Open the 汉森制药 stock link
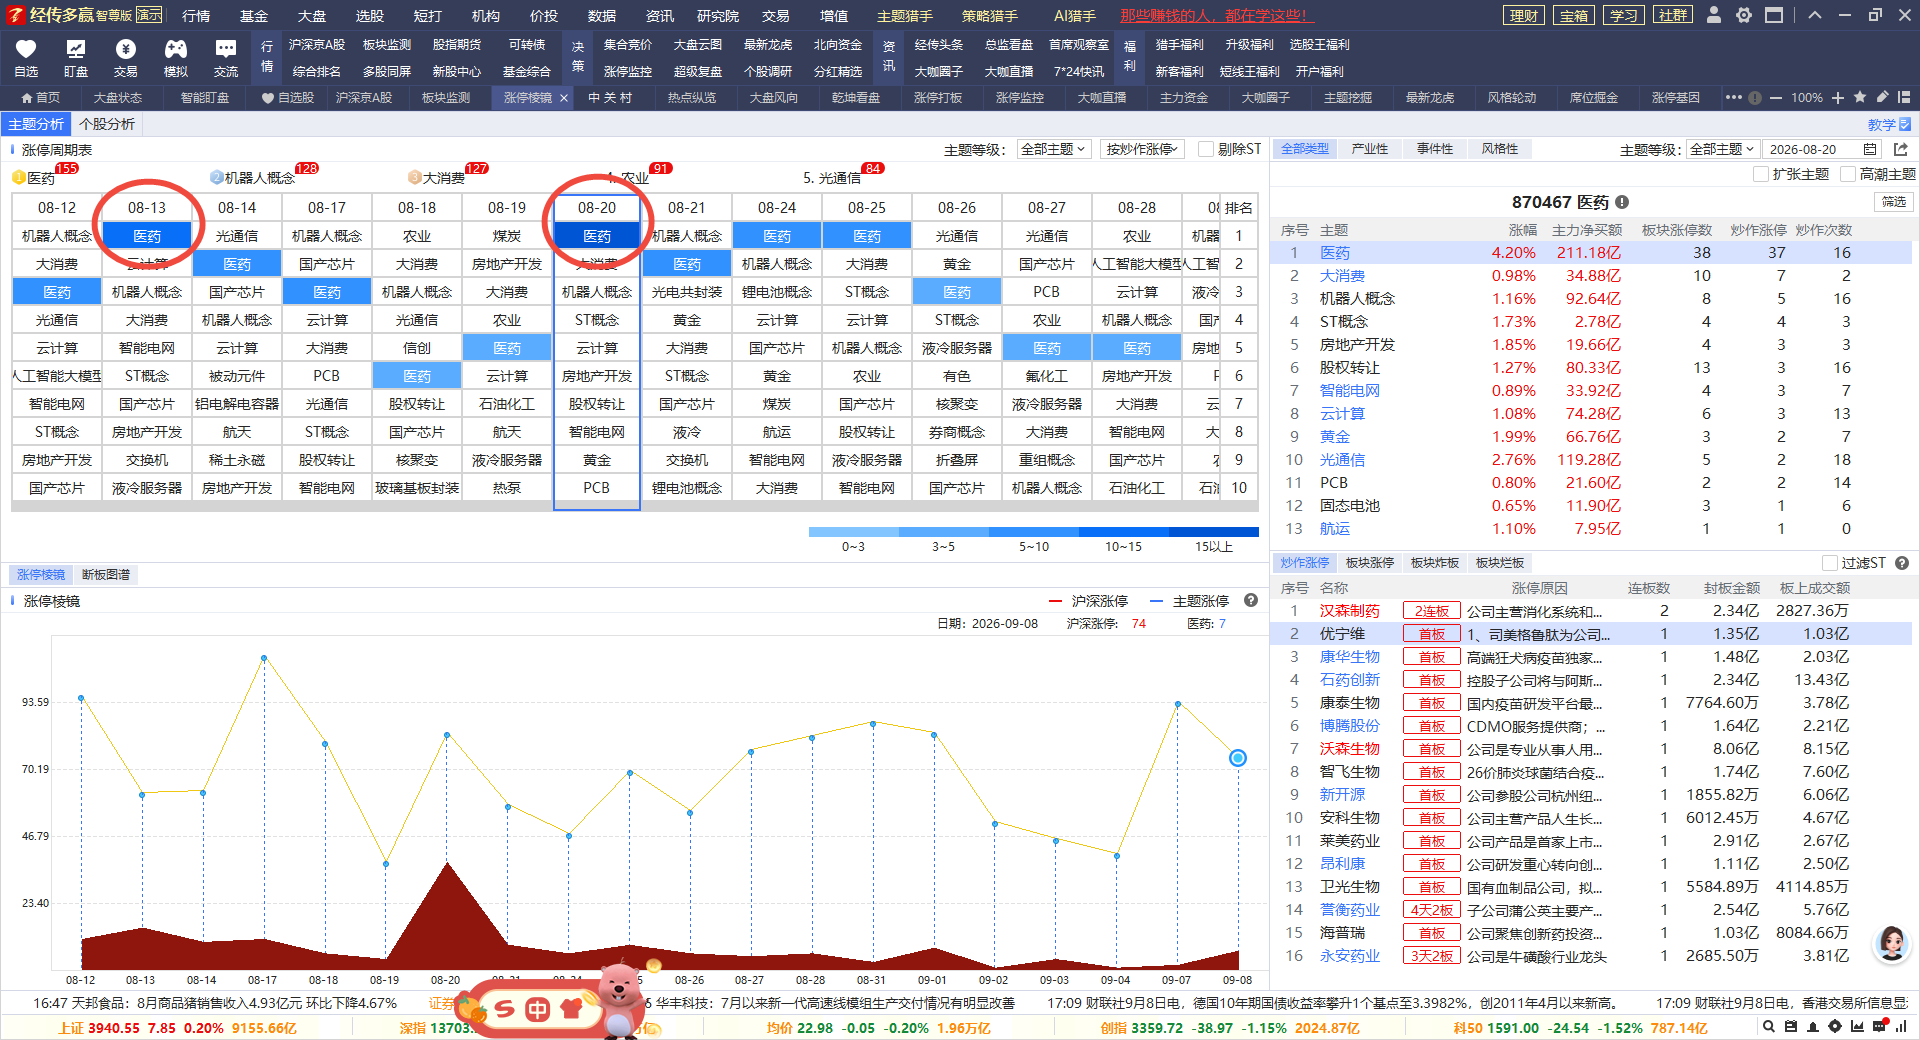The height and width of the screenshot is (1040, 1920). click(1349, 611)
